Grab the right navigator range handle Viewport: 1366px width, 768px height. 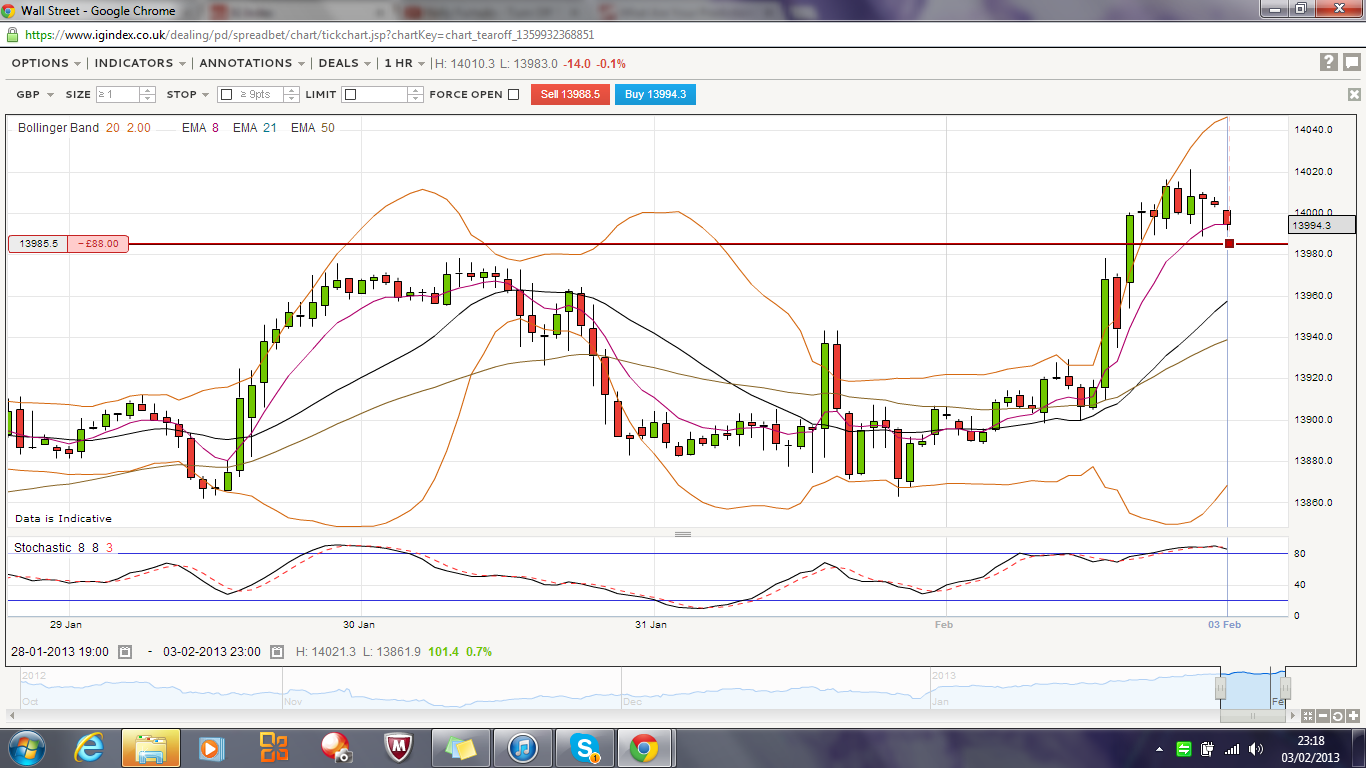[1286, 688]
